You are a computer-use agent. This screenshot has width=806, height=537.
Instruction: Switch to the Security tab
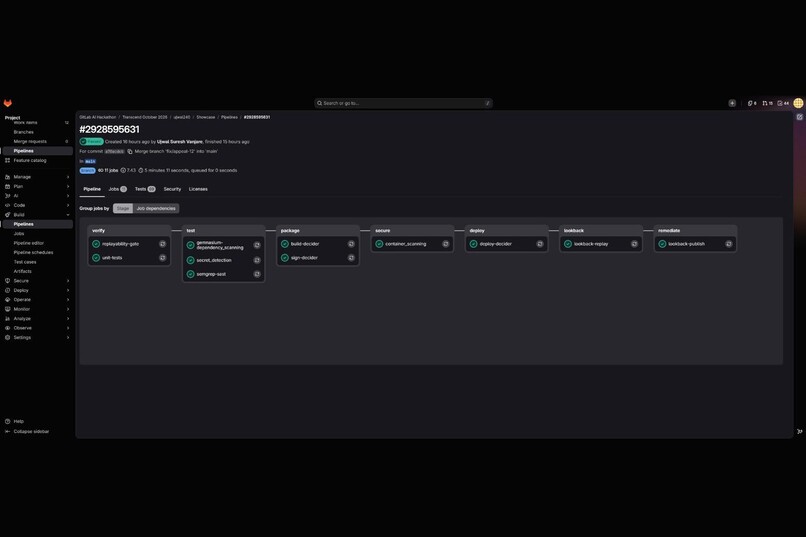172,189
